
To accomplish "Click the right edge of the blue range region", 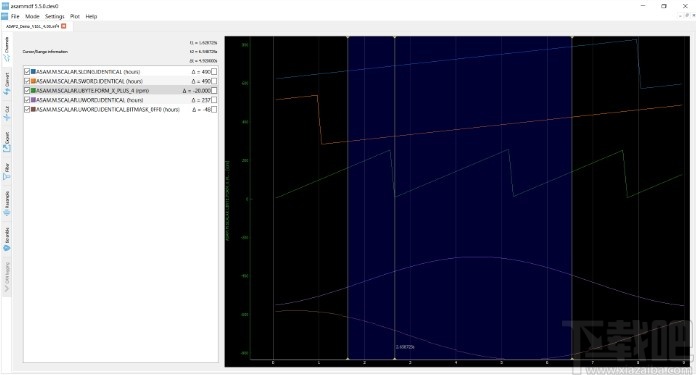I will (572, 197).
